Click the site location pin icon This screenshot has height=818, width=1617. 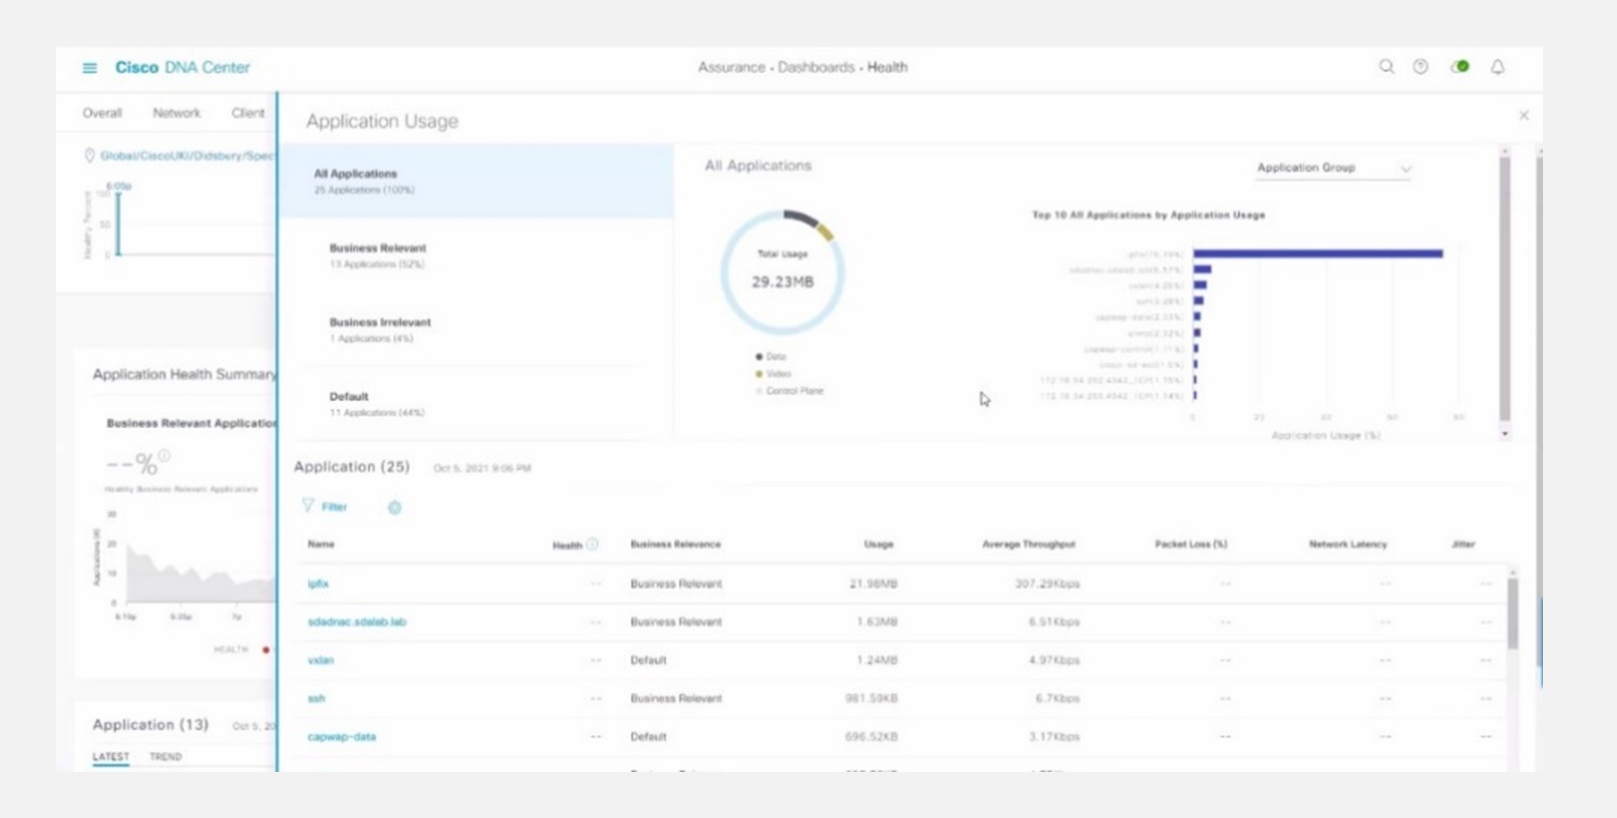(x=89, y=156)
